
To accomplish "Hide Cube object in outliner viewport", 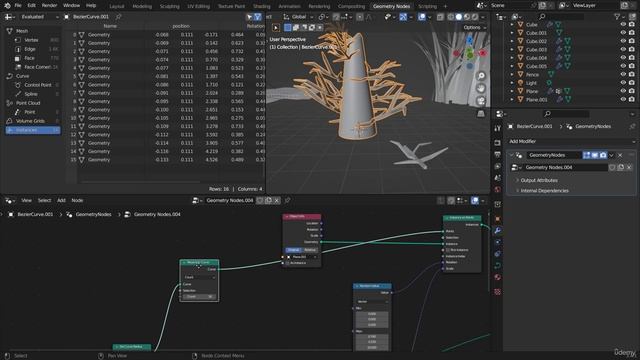I will click(623, 24).
